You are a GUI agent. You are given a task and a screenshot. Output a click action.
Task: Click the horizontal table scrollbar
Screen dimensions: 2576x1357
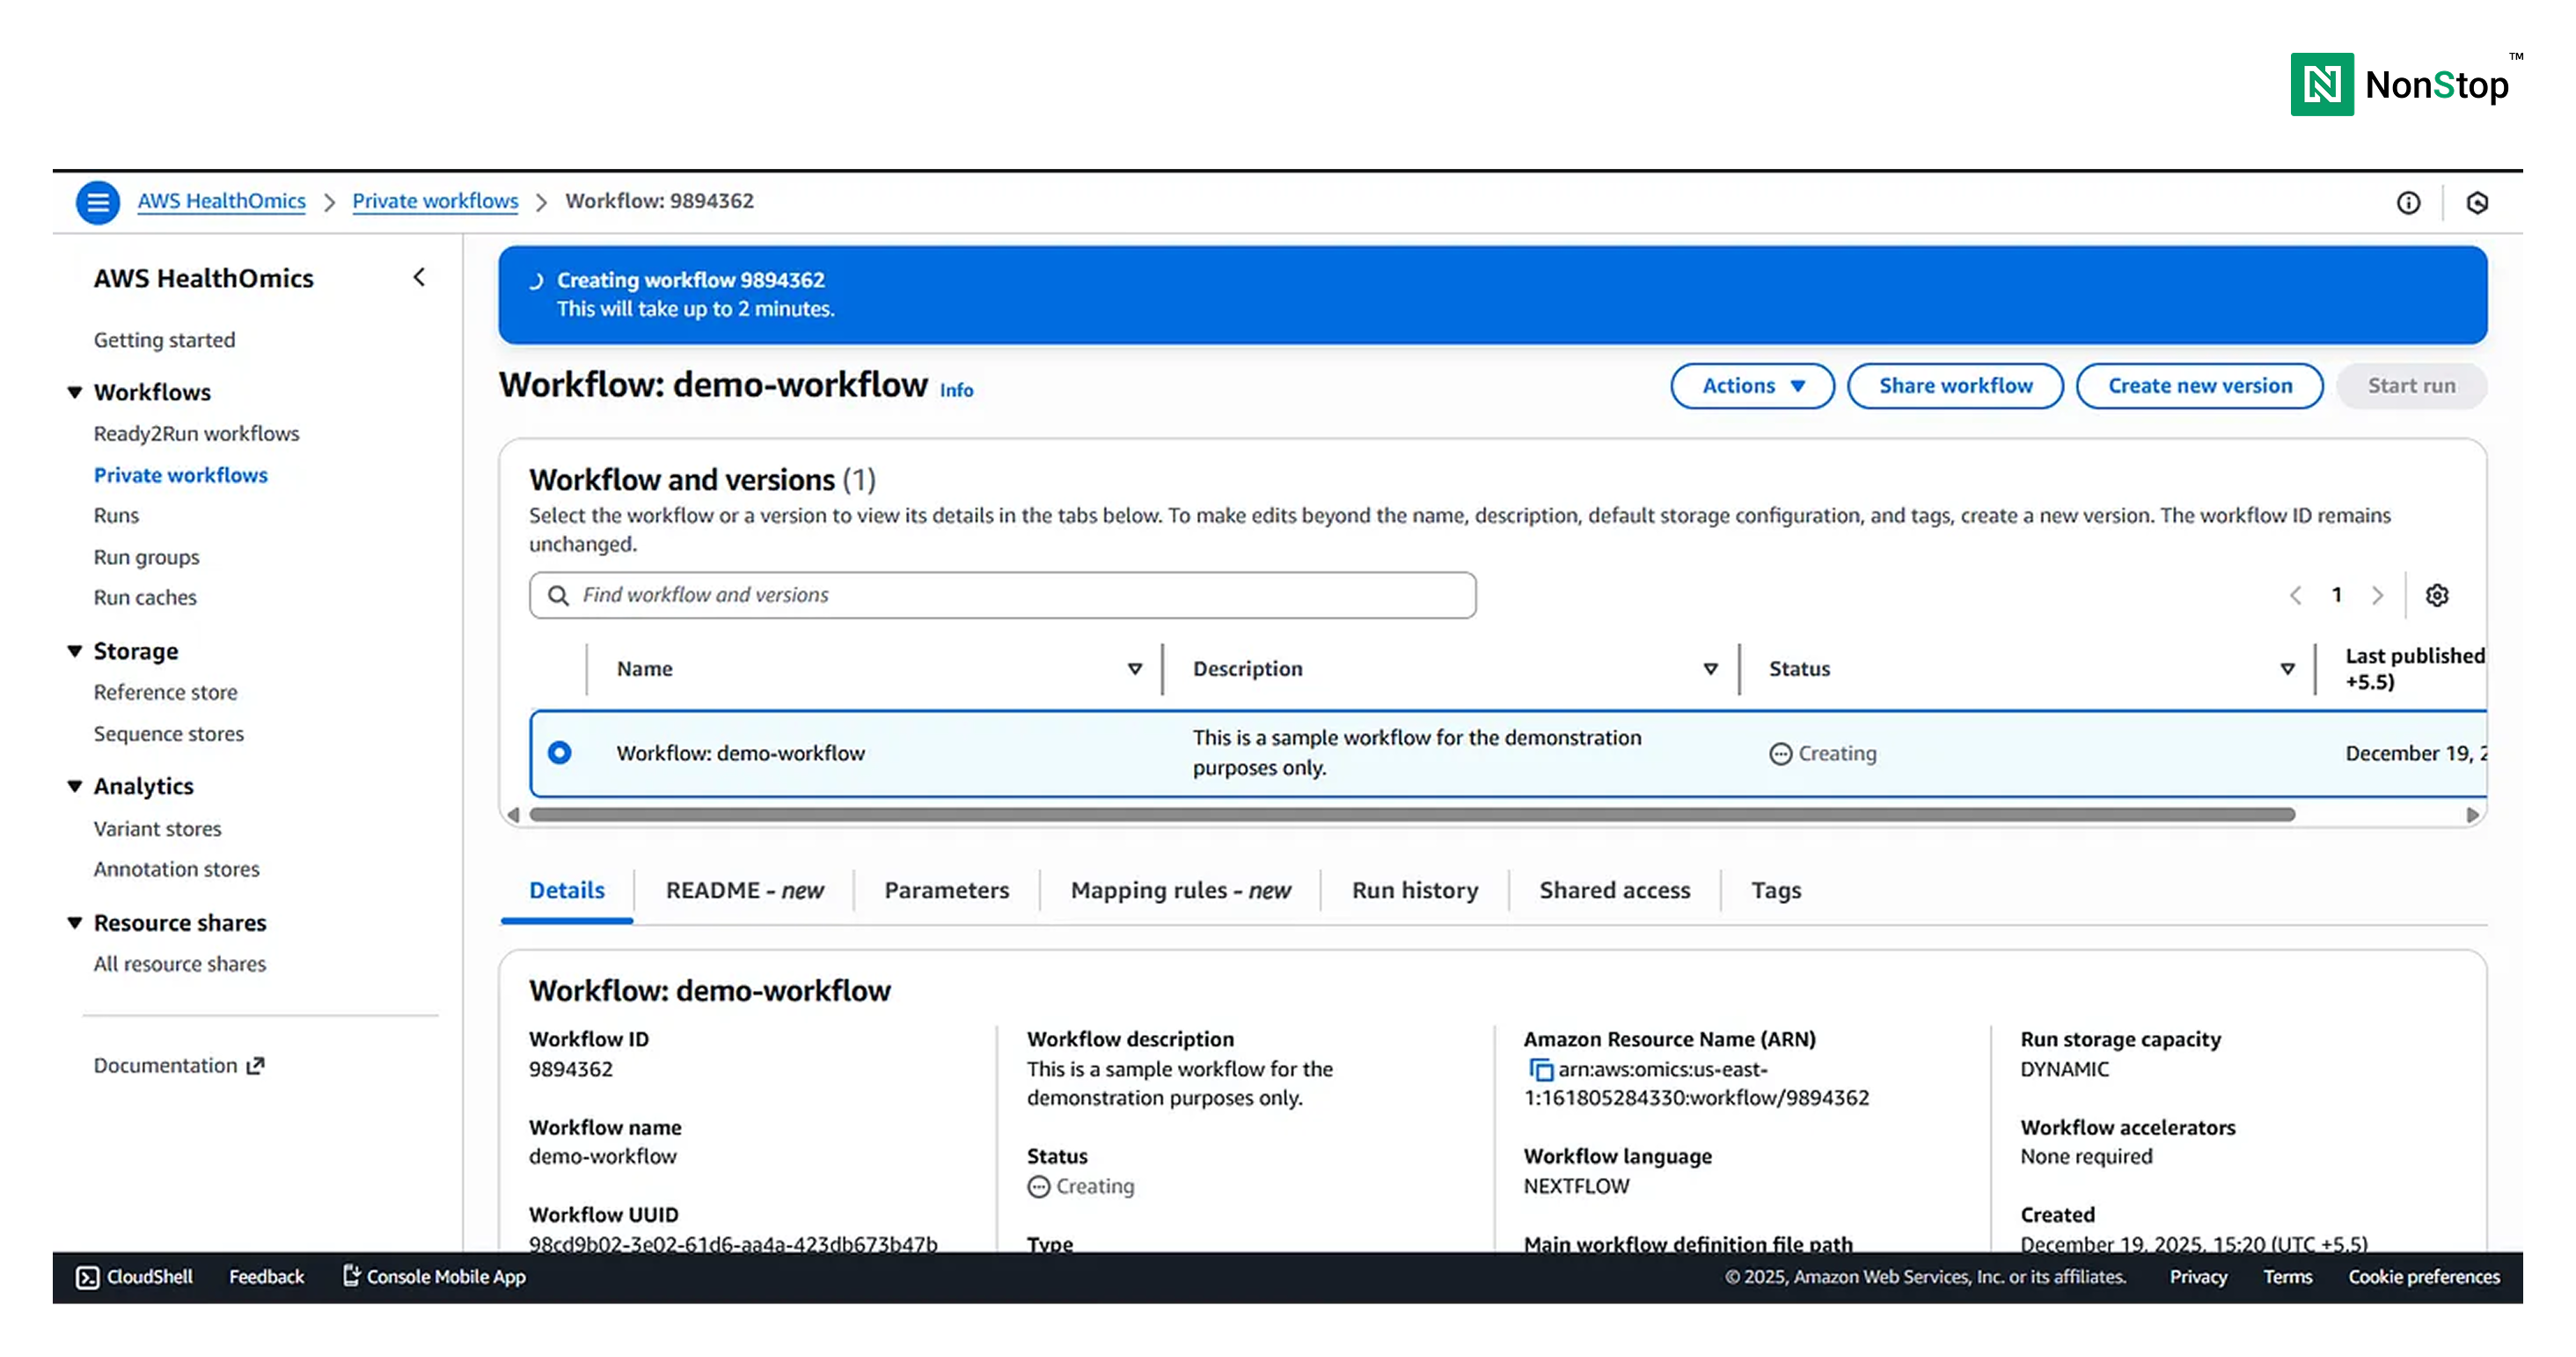click(1410, 815)
